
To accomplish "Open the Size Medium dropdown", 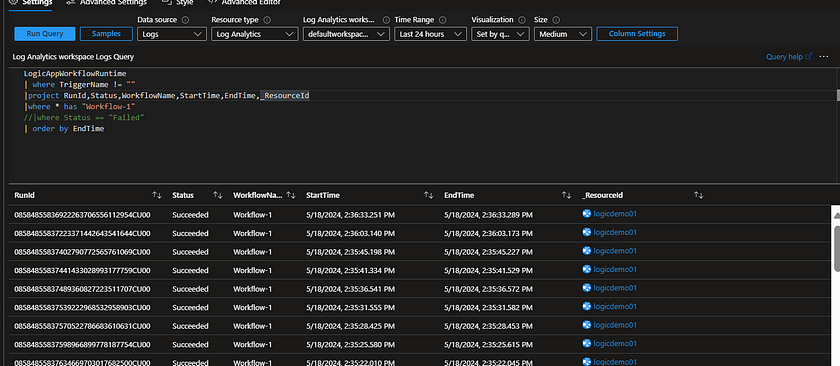I will tap(563, 34).
